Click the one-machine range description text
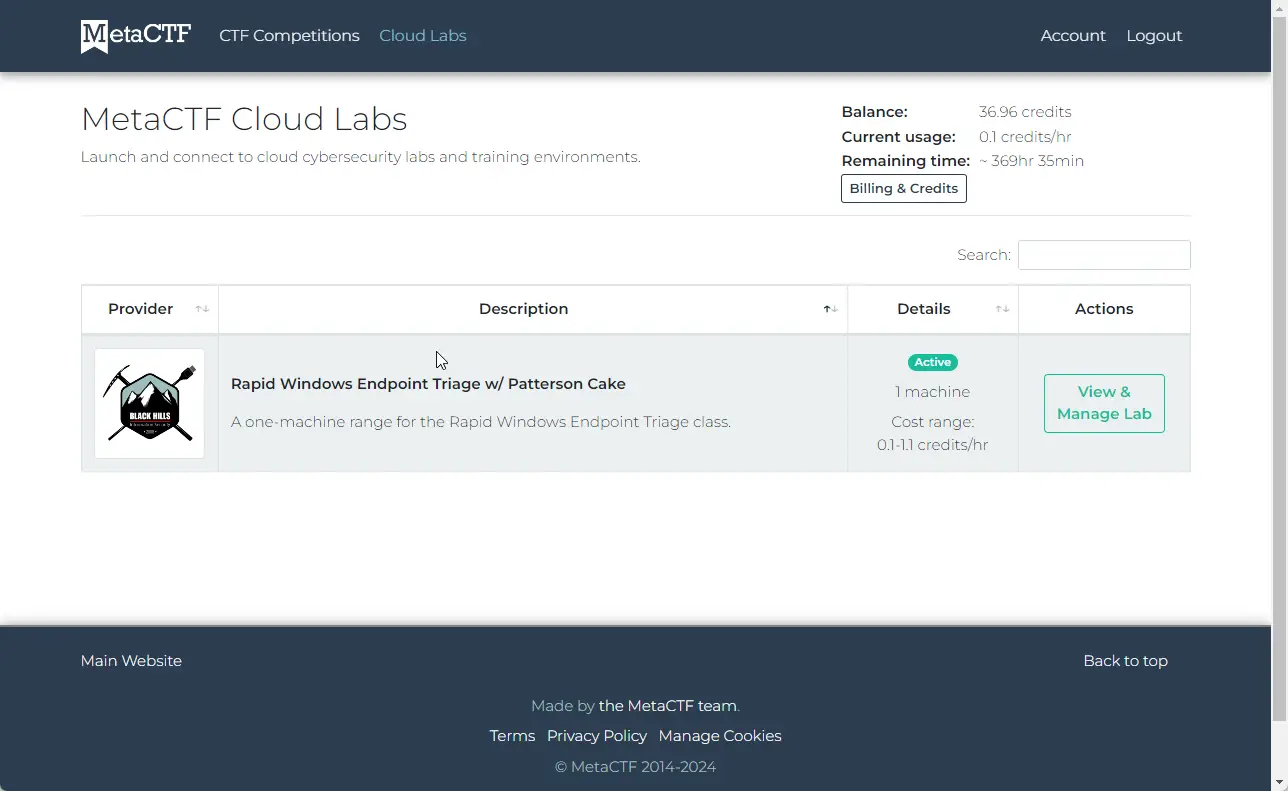 481,422
